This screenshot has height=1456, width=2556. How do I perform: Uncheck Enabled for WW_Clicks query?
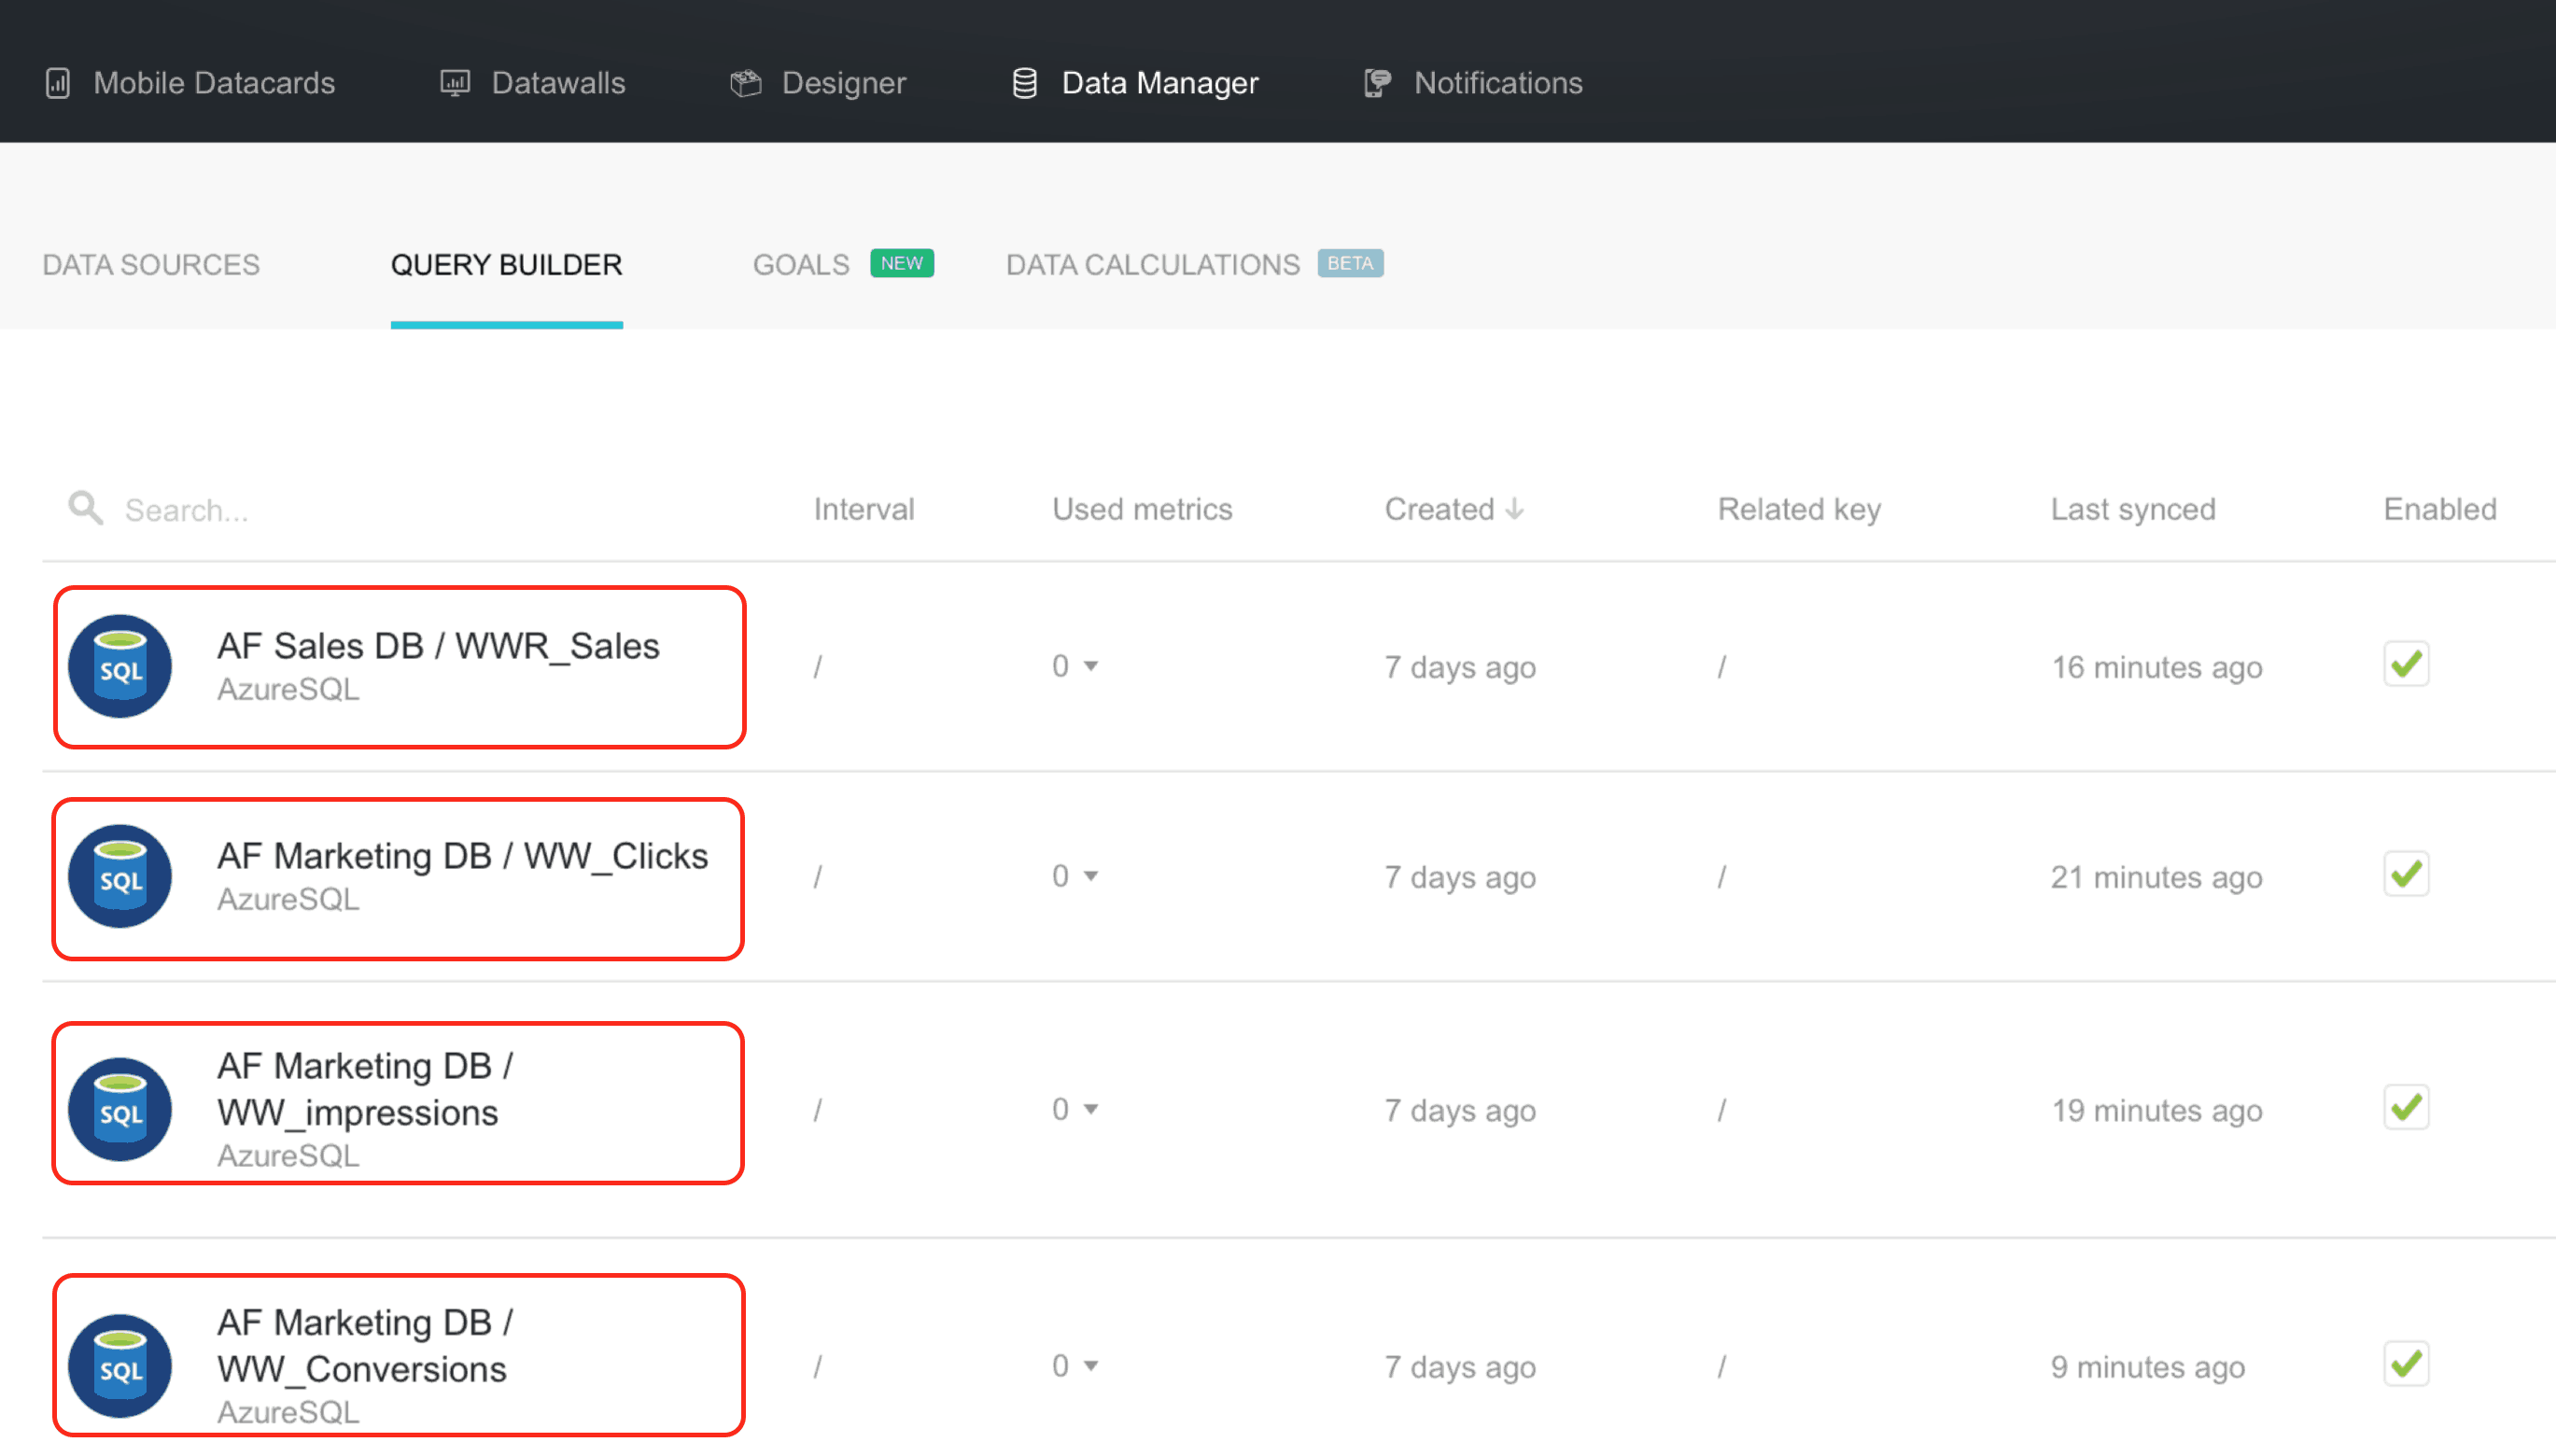(2405, 875)
